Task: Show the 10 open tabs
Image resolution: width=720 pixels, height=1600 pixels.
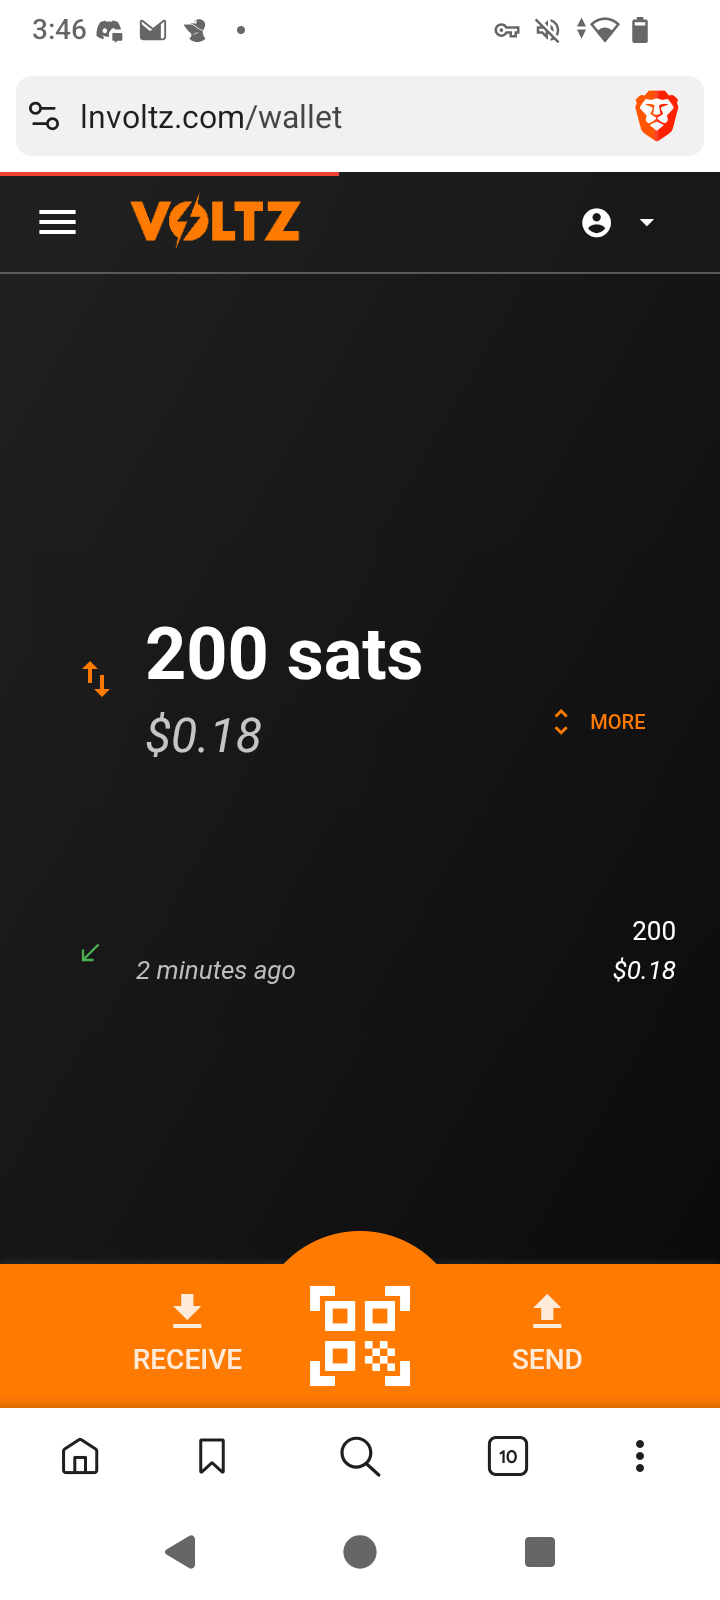Action: (508, 1456)
